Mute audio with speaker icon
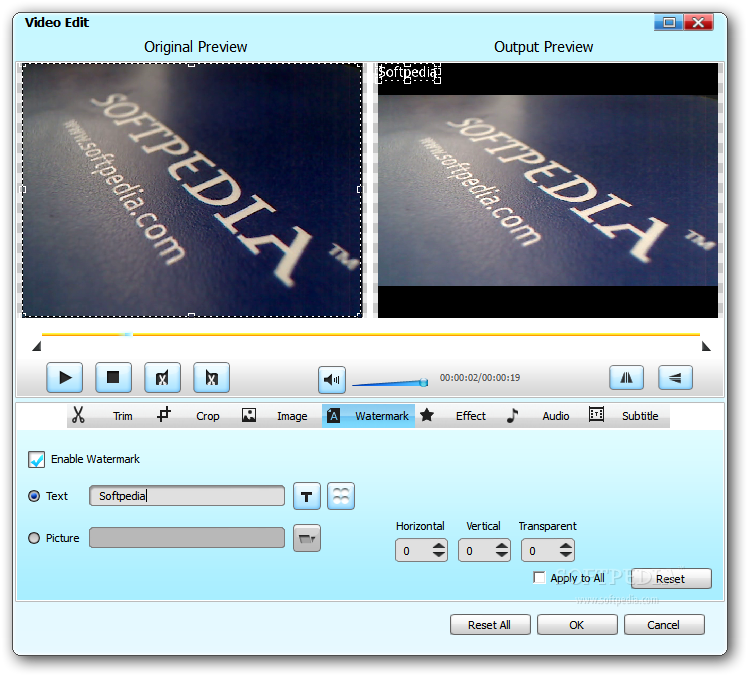 click(332, 380)
